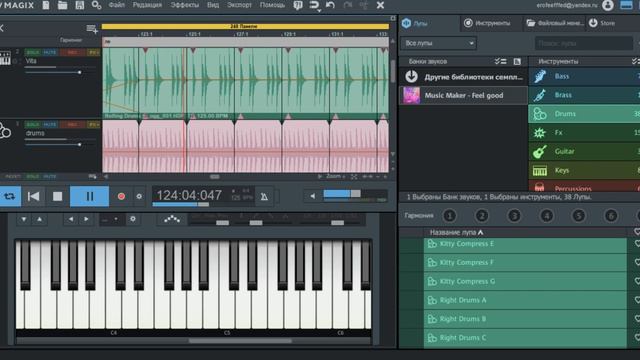640x360 pixels.
Task: Click the download icon for other sample libraries
Action: point(411,76)
